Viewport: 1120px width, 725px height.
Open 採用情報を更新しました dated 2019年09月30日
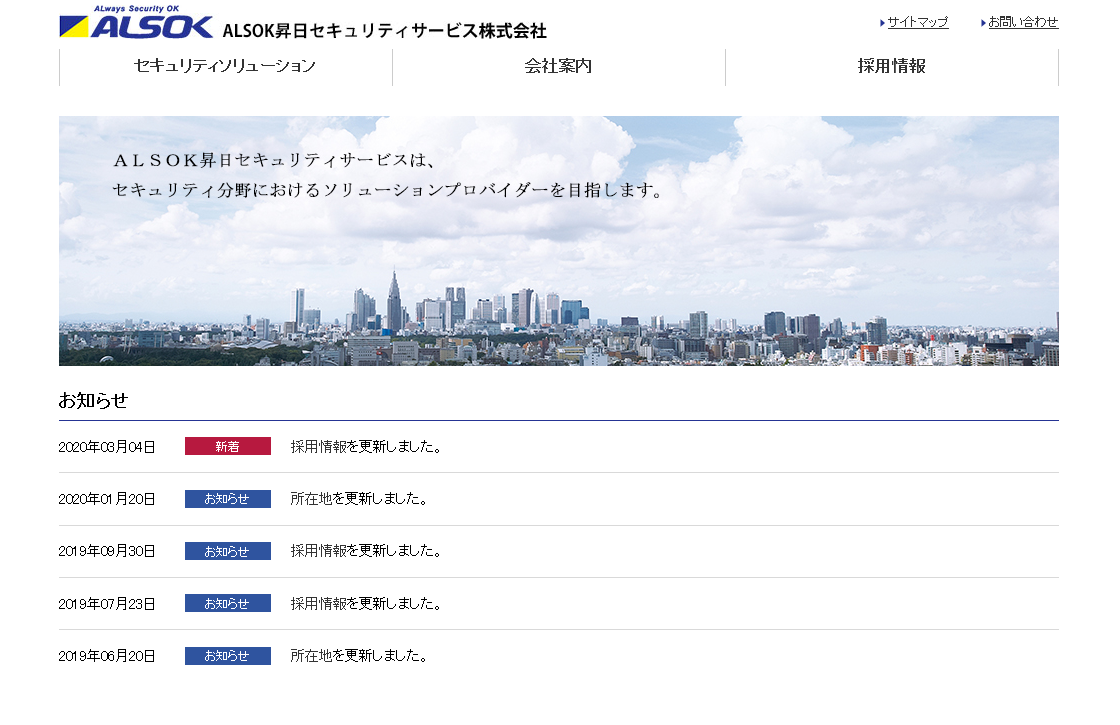pyautogui.click(x=366, y=551)
